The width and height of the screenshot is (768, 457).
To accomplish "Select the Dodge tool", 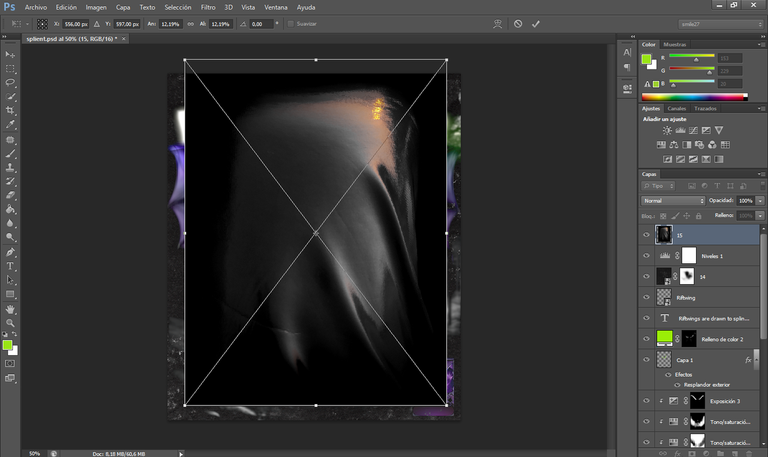I will click(10, 237).
